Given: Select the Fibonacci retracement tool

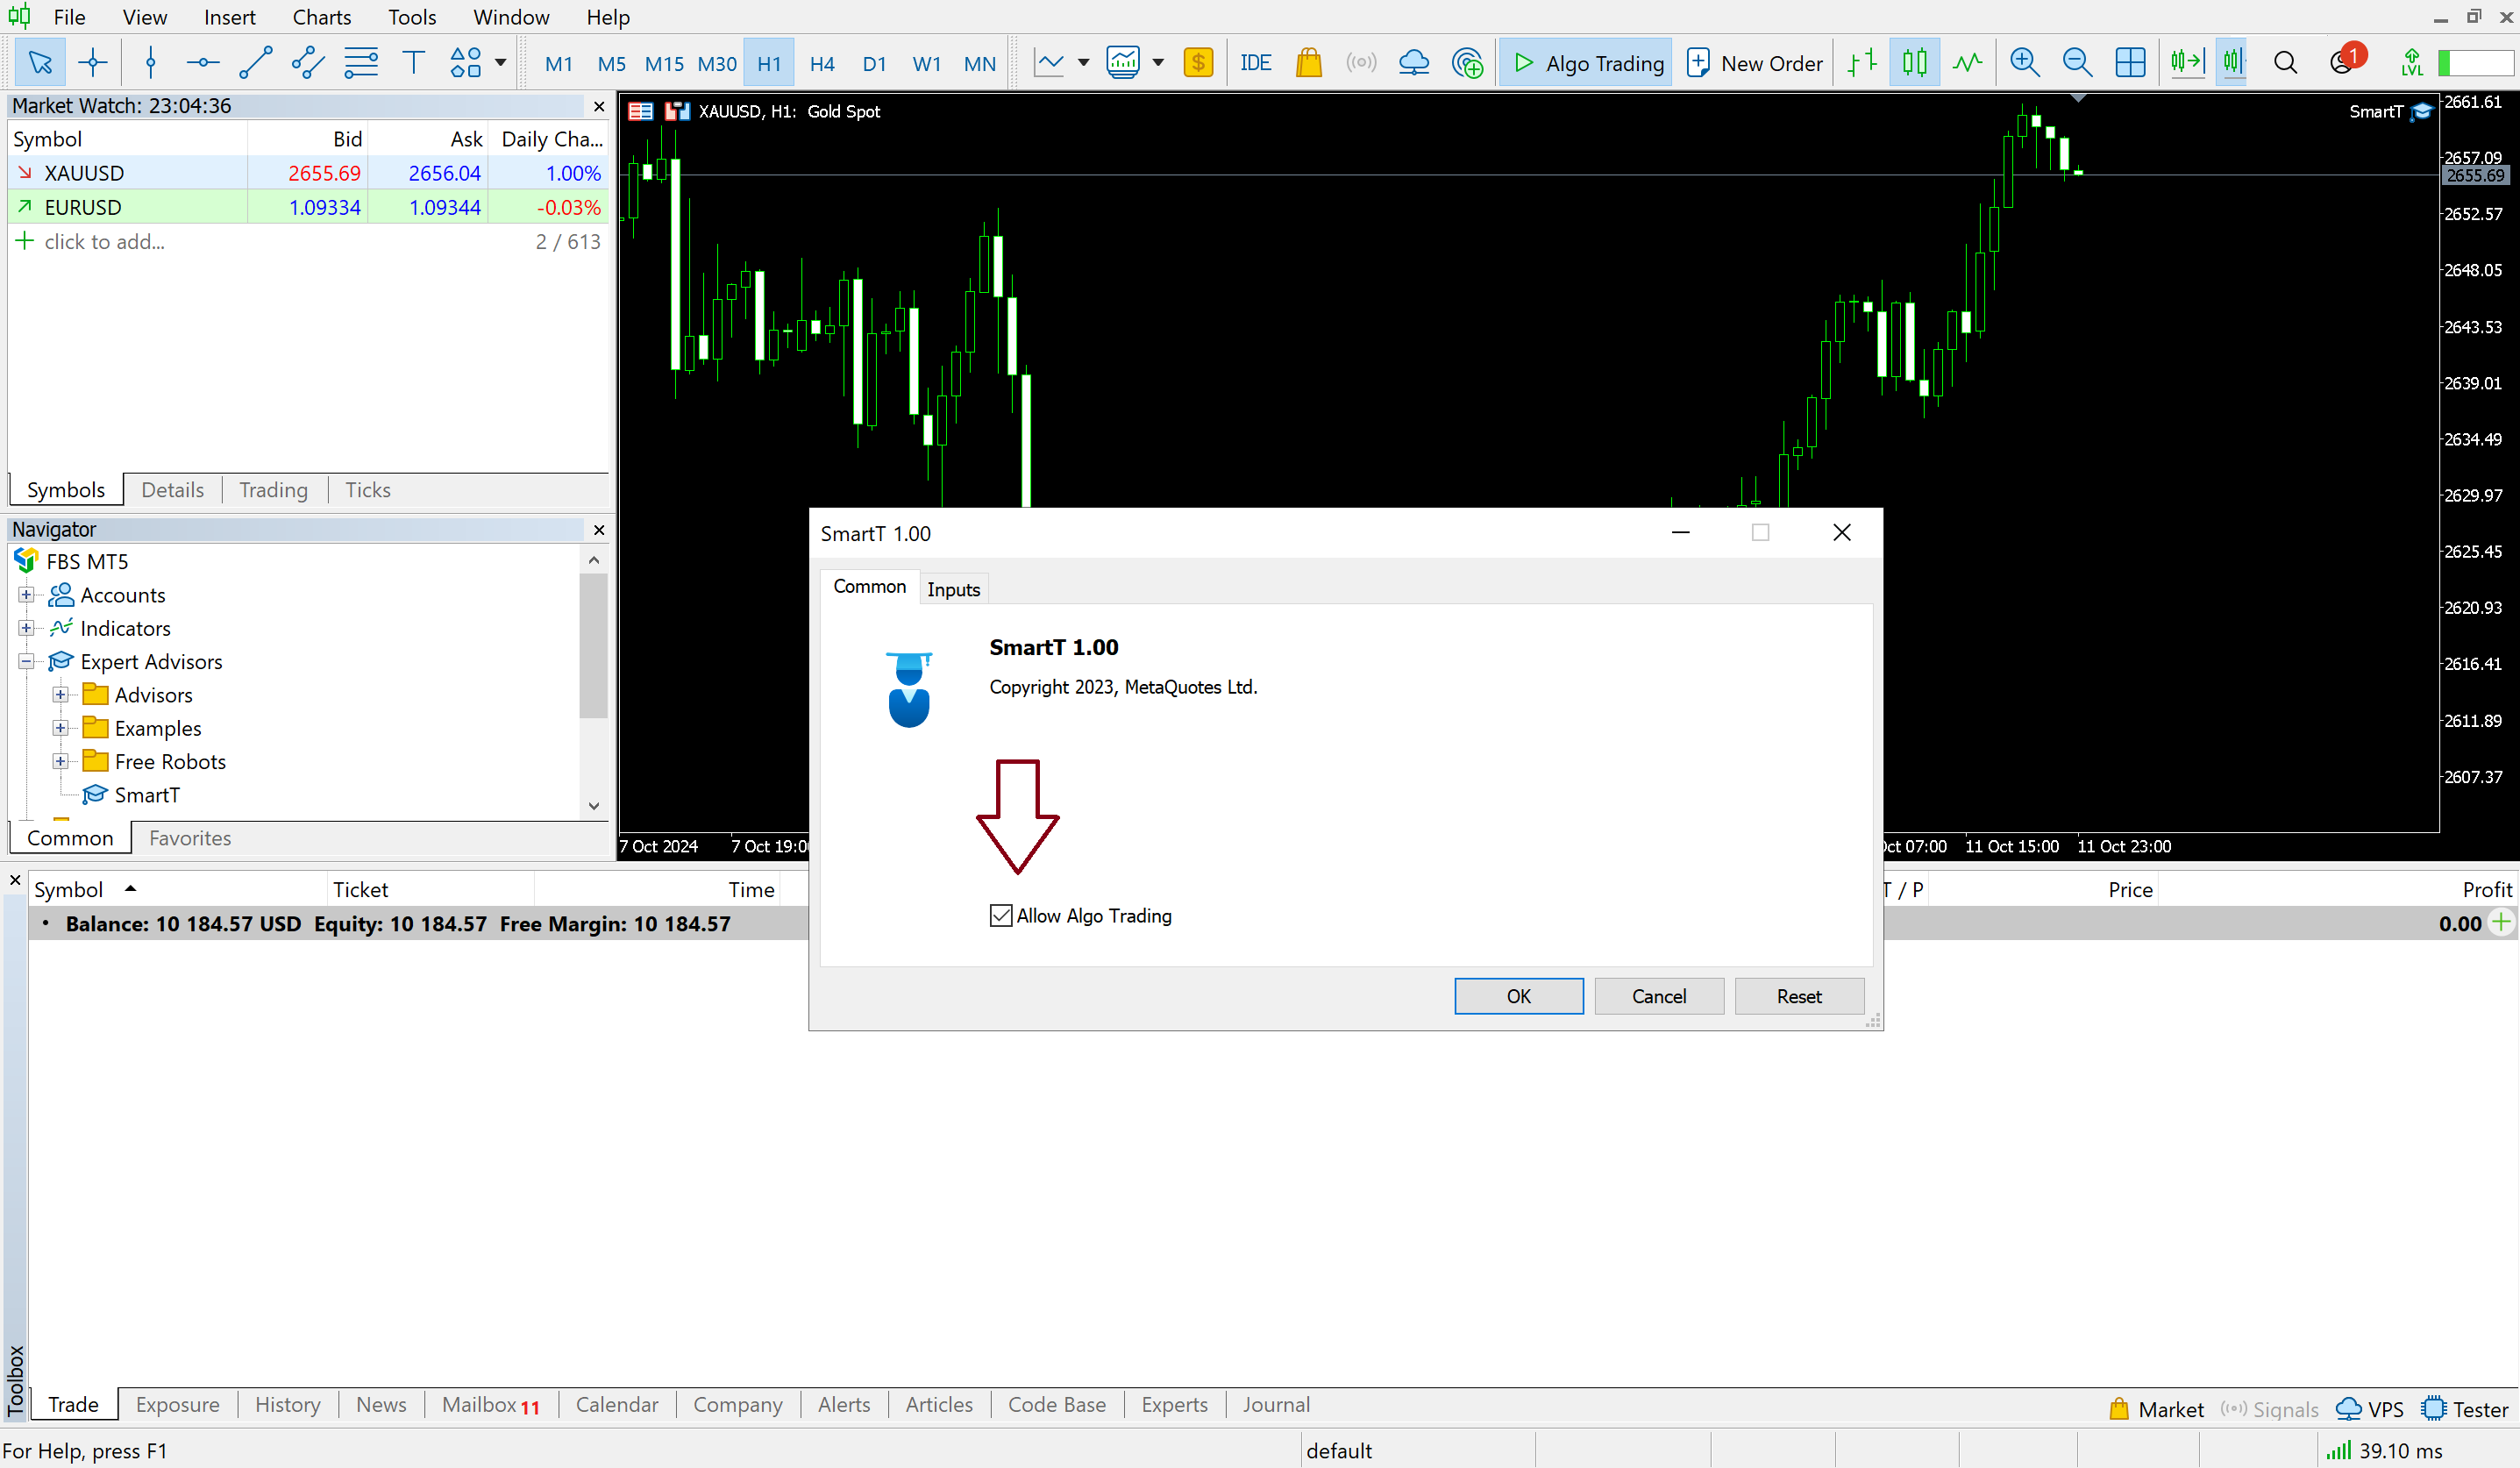Looking at the screenshot, I should click(x=361, y=63).
